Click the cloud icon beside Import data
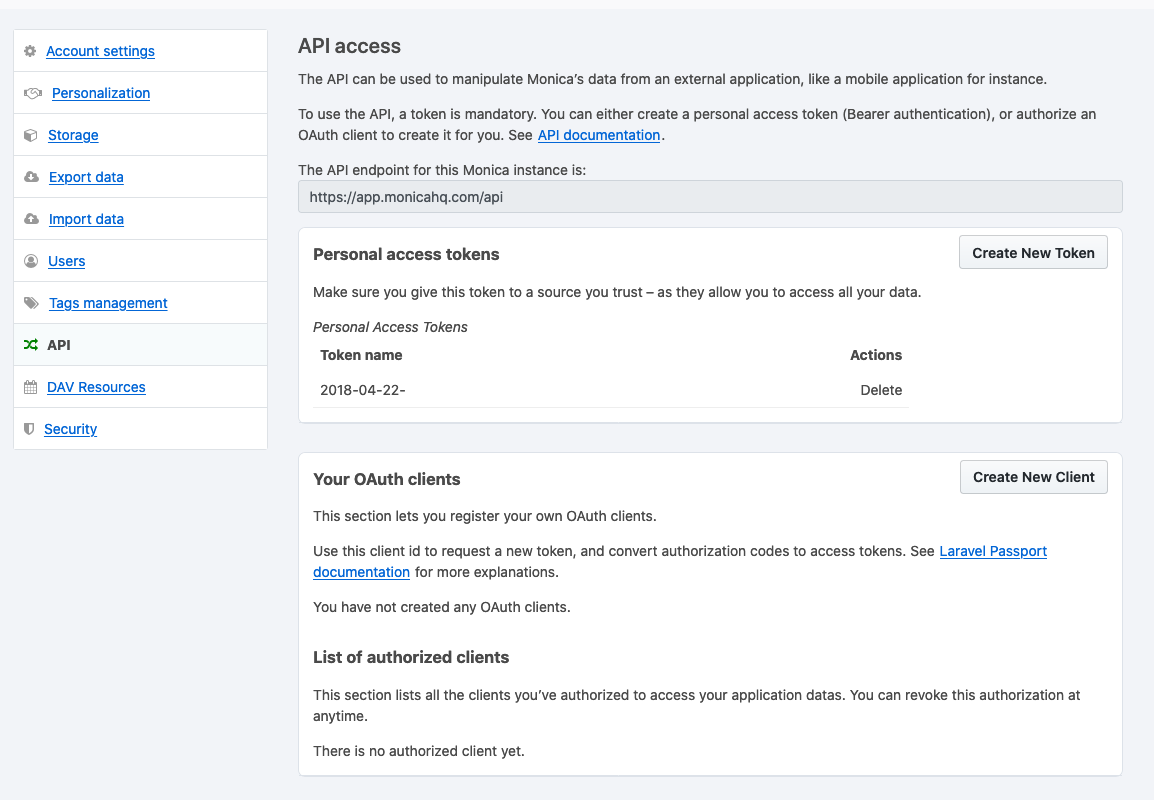This screenshot has height=800, width=1154. tap(31, 219)
